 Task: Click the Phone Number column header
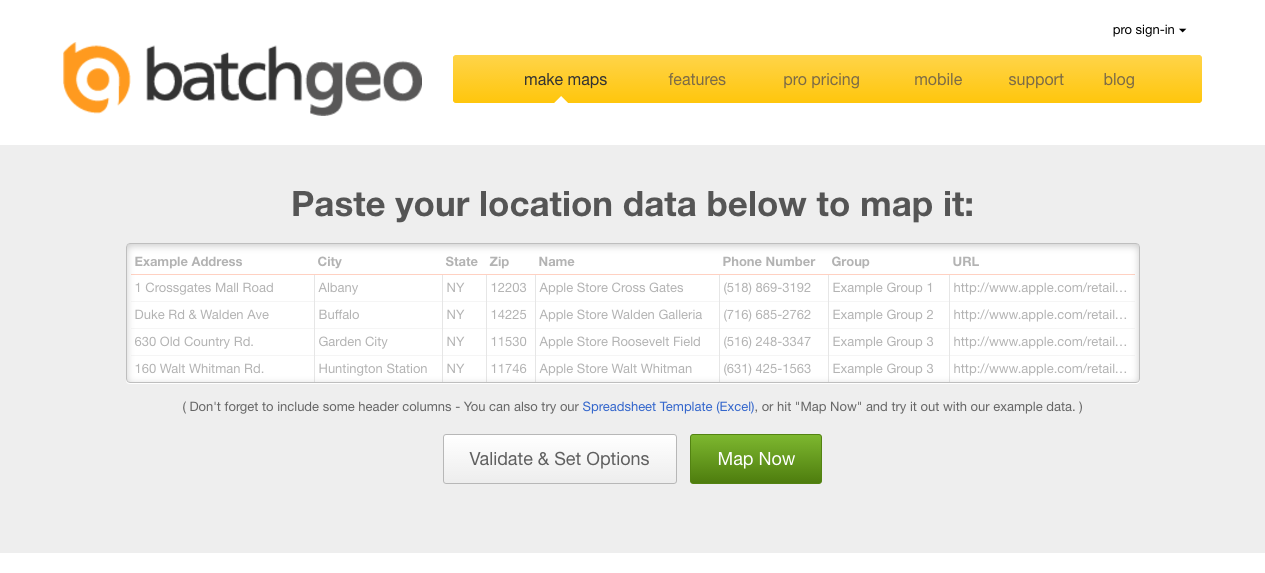pyautogui.click(x=769, y=261)
